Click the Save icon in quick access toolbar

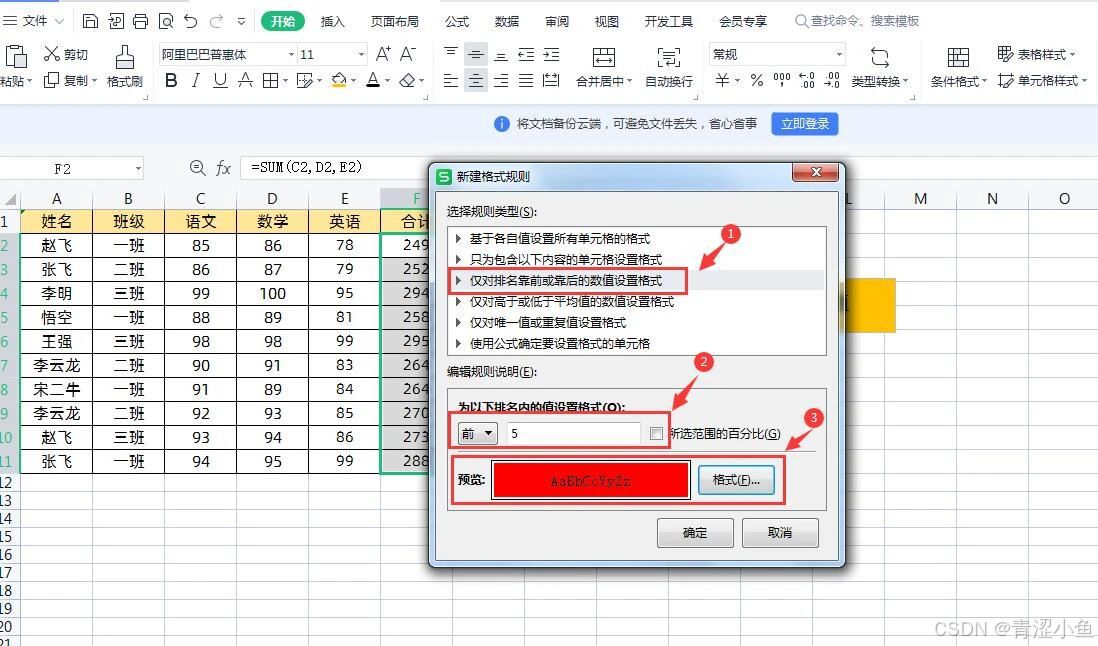pyautogui.click(x=90, y=21)
